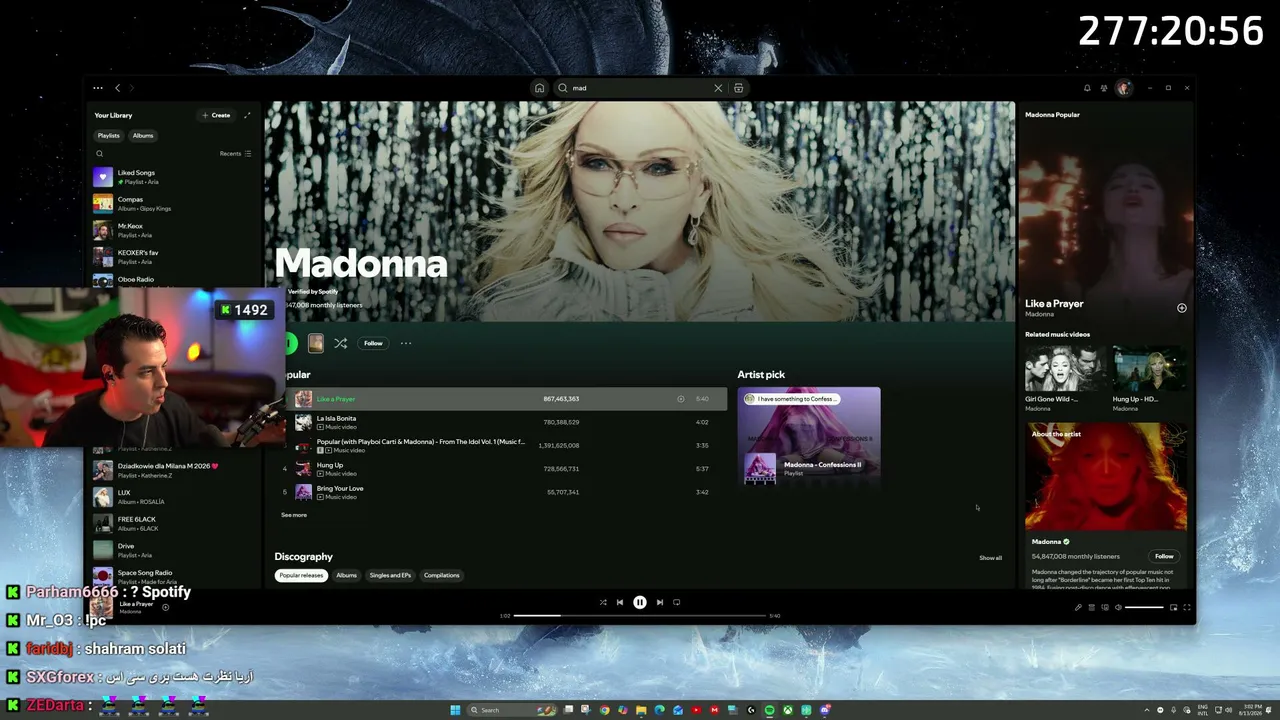Open Madonna - Confessions II artist pick
This screenshot has width=1280, height=720.
(x=809, y=436)
